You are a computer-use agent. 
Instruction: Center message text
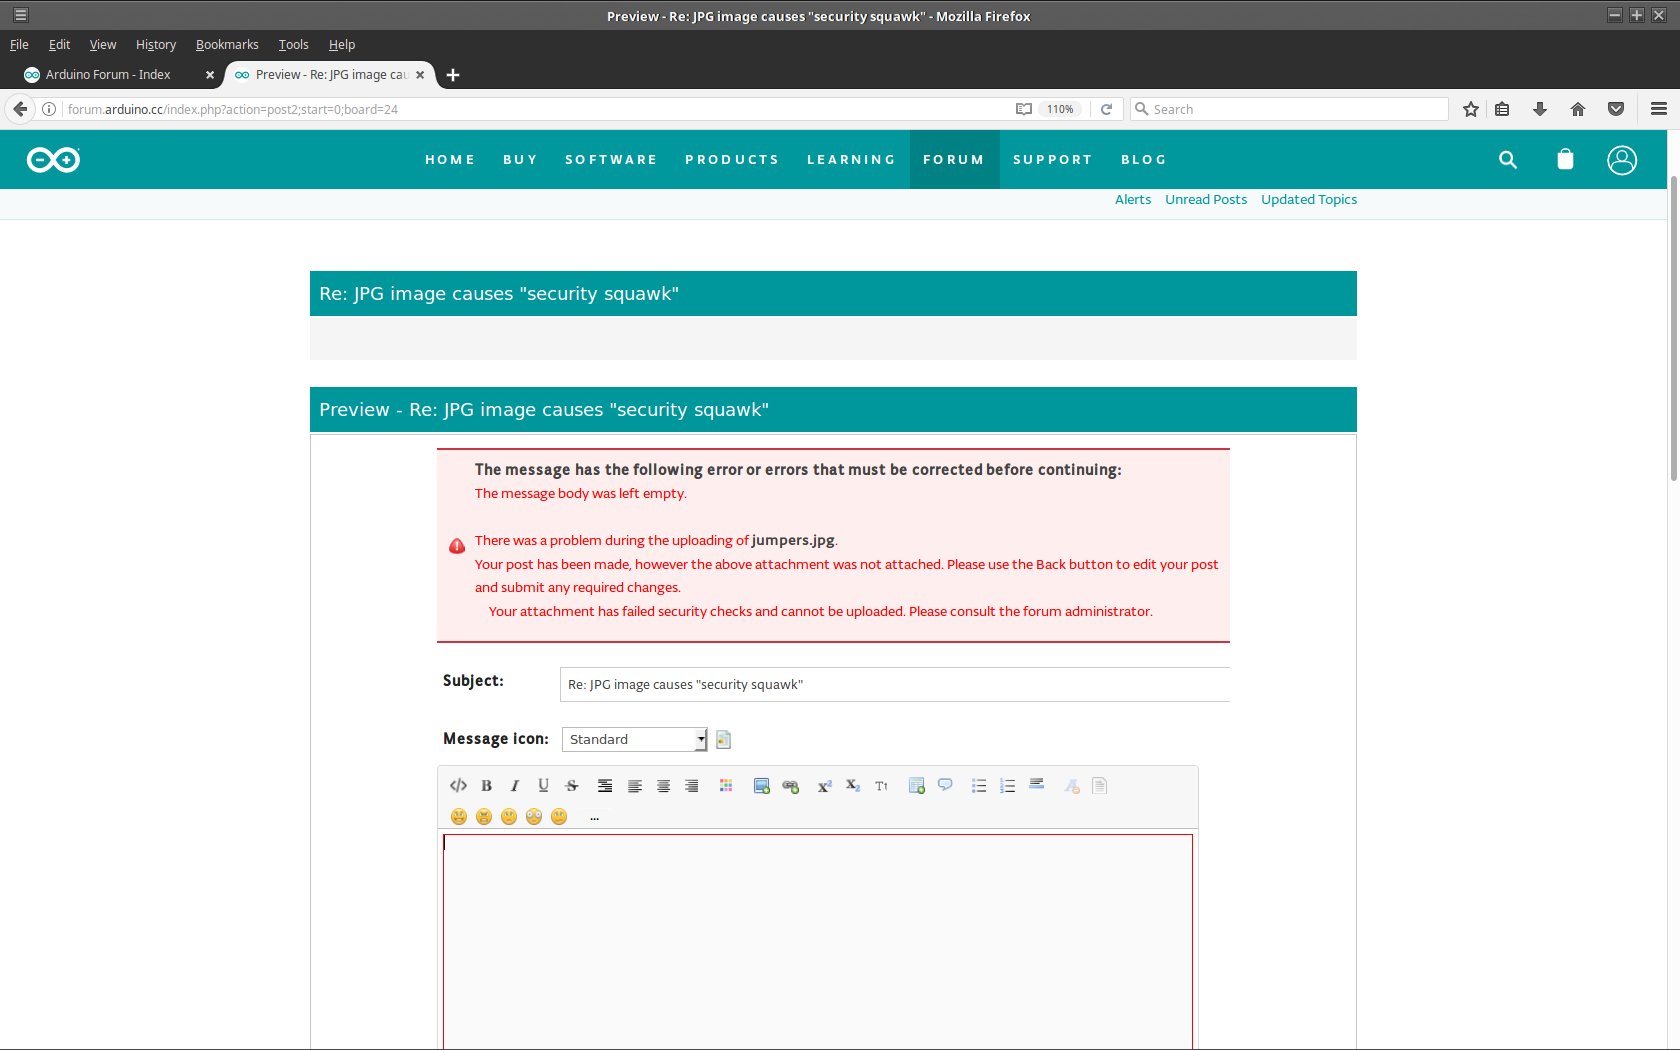coord(663,786)
